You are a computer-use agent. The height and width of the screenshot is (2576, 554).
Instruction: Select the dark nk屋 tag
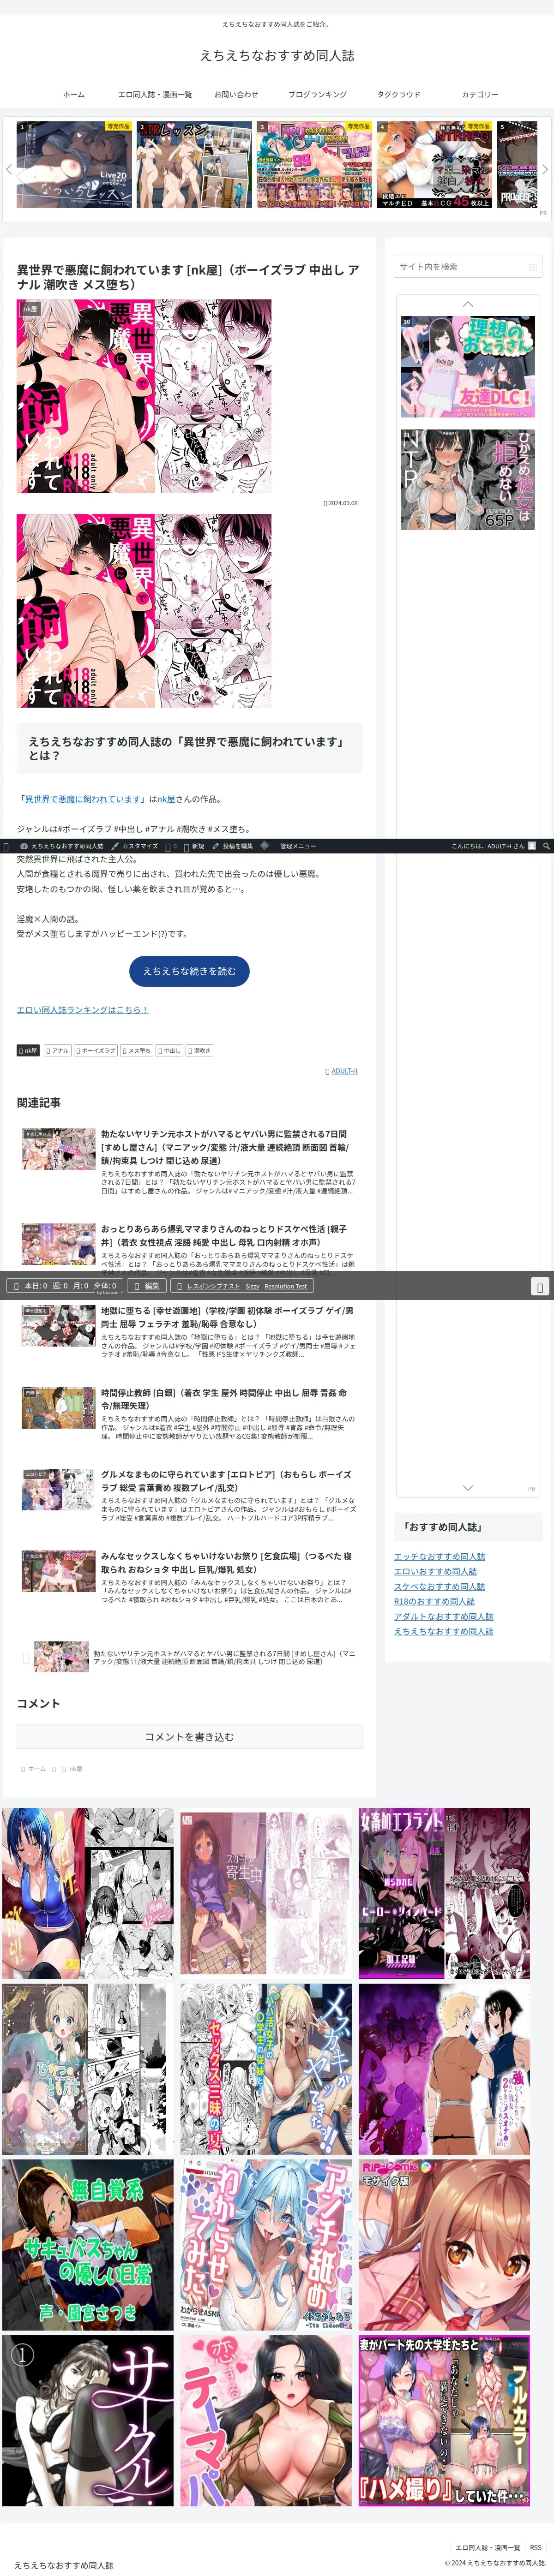28,1051
